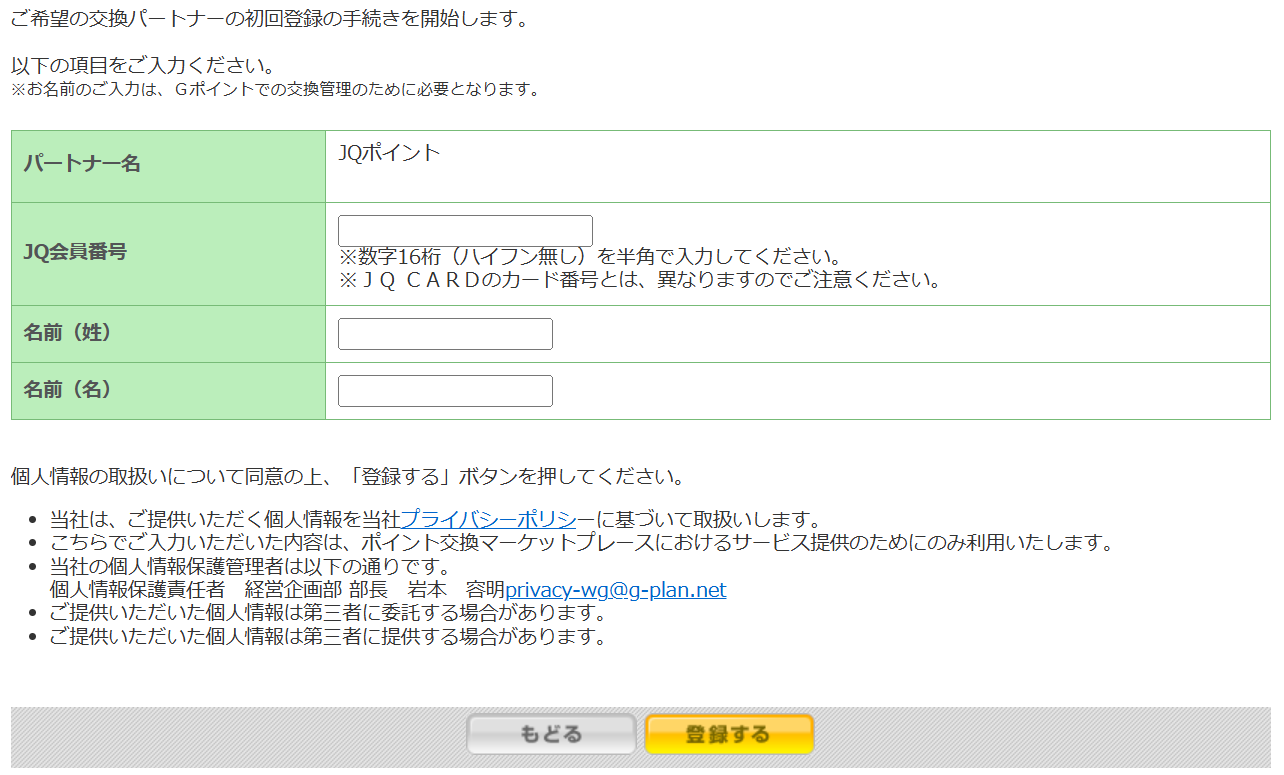Click the ＪＱ ＣＡＲＤ card number warning note
The image size is (1284, 775).
[640, 280]
